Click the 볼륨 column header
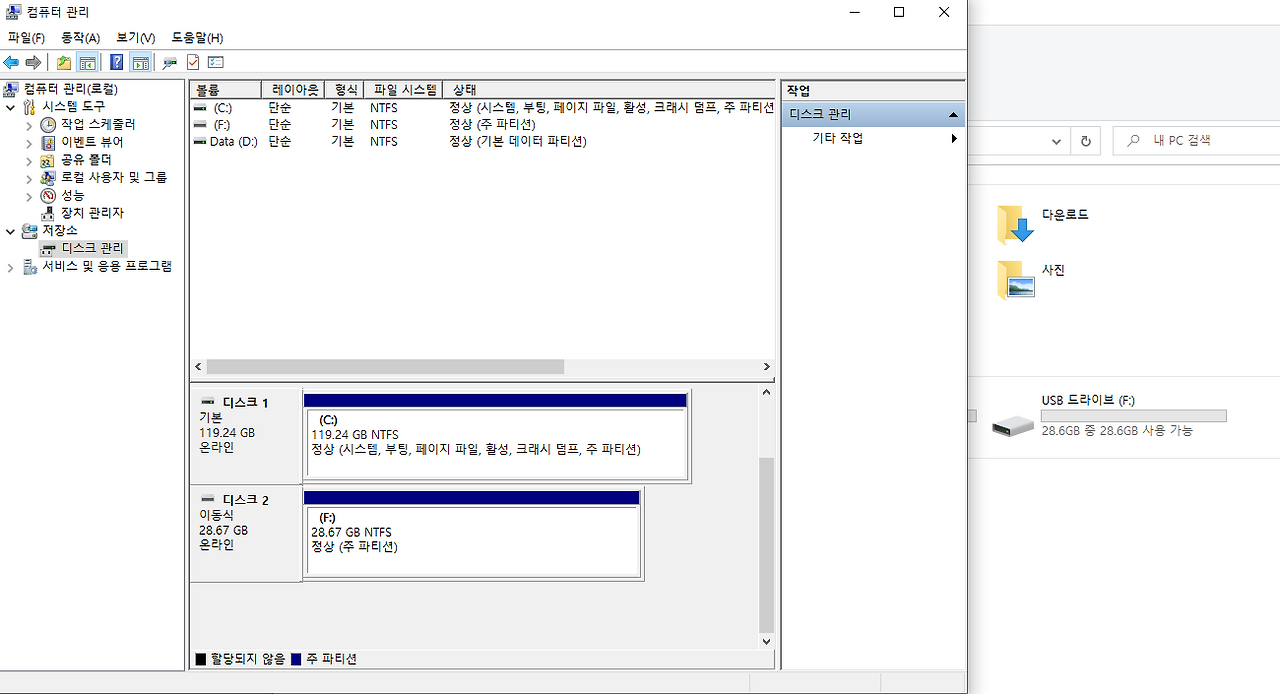The image size is (1280, 694). [226, 90]
